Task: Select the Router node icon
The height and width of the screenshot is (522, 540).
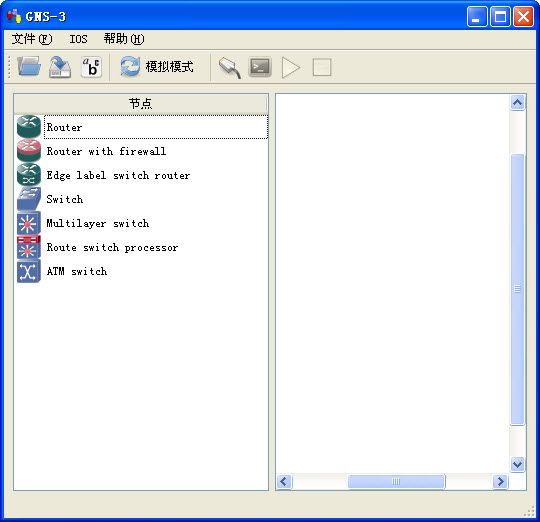Action: tap(29, 127)
